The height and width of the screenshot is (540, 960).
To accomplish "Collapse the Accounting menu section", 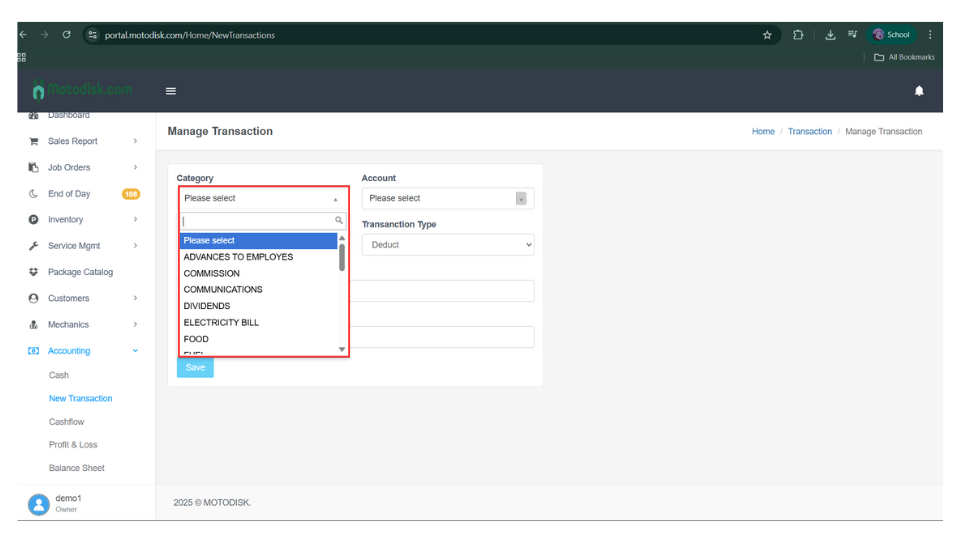I will (x=135, y=351).
